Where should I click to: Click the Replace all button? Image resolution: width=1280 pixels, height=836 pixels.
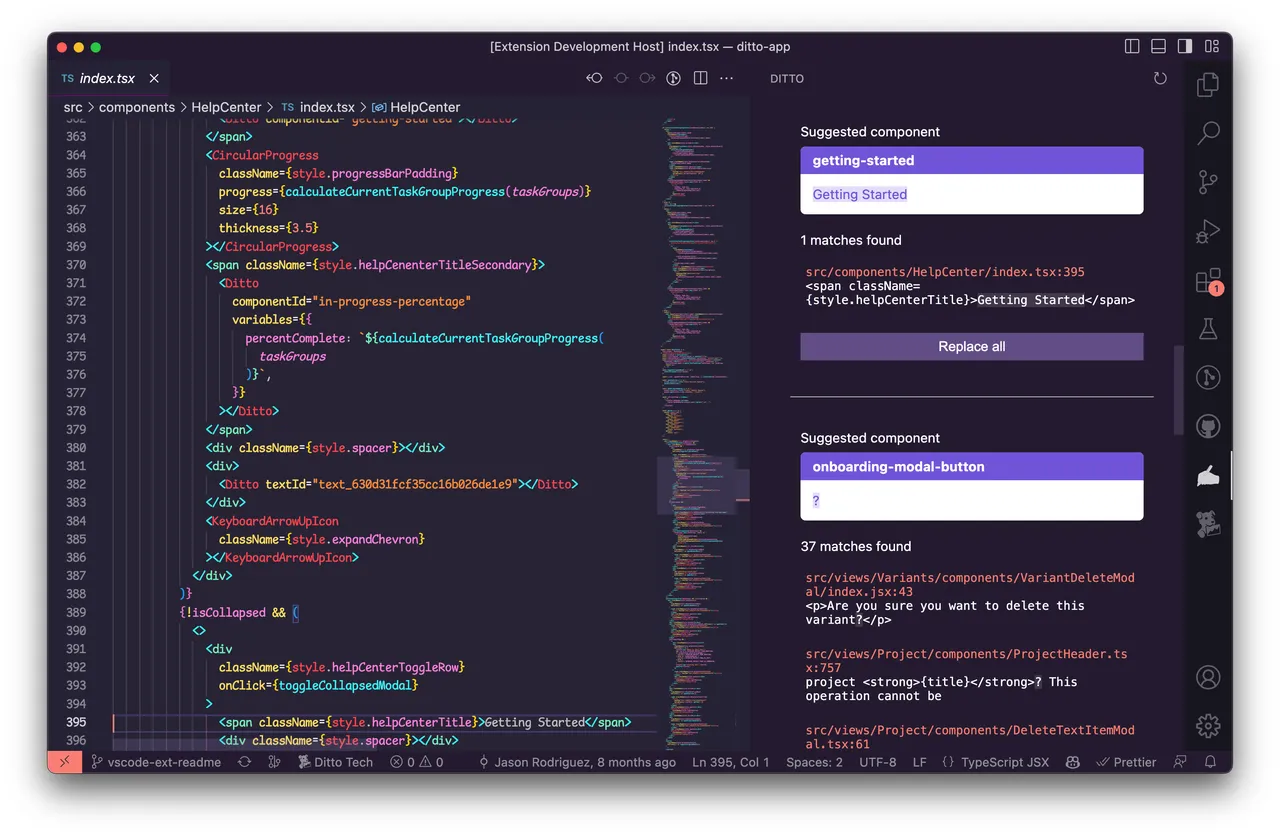pos(972,346)
